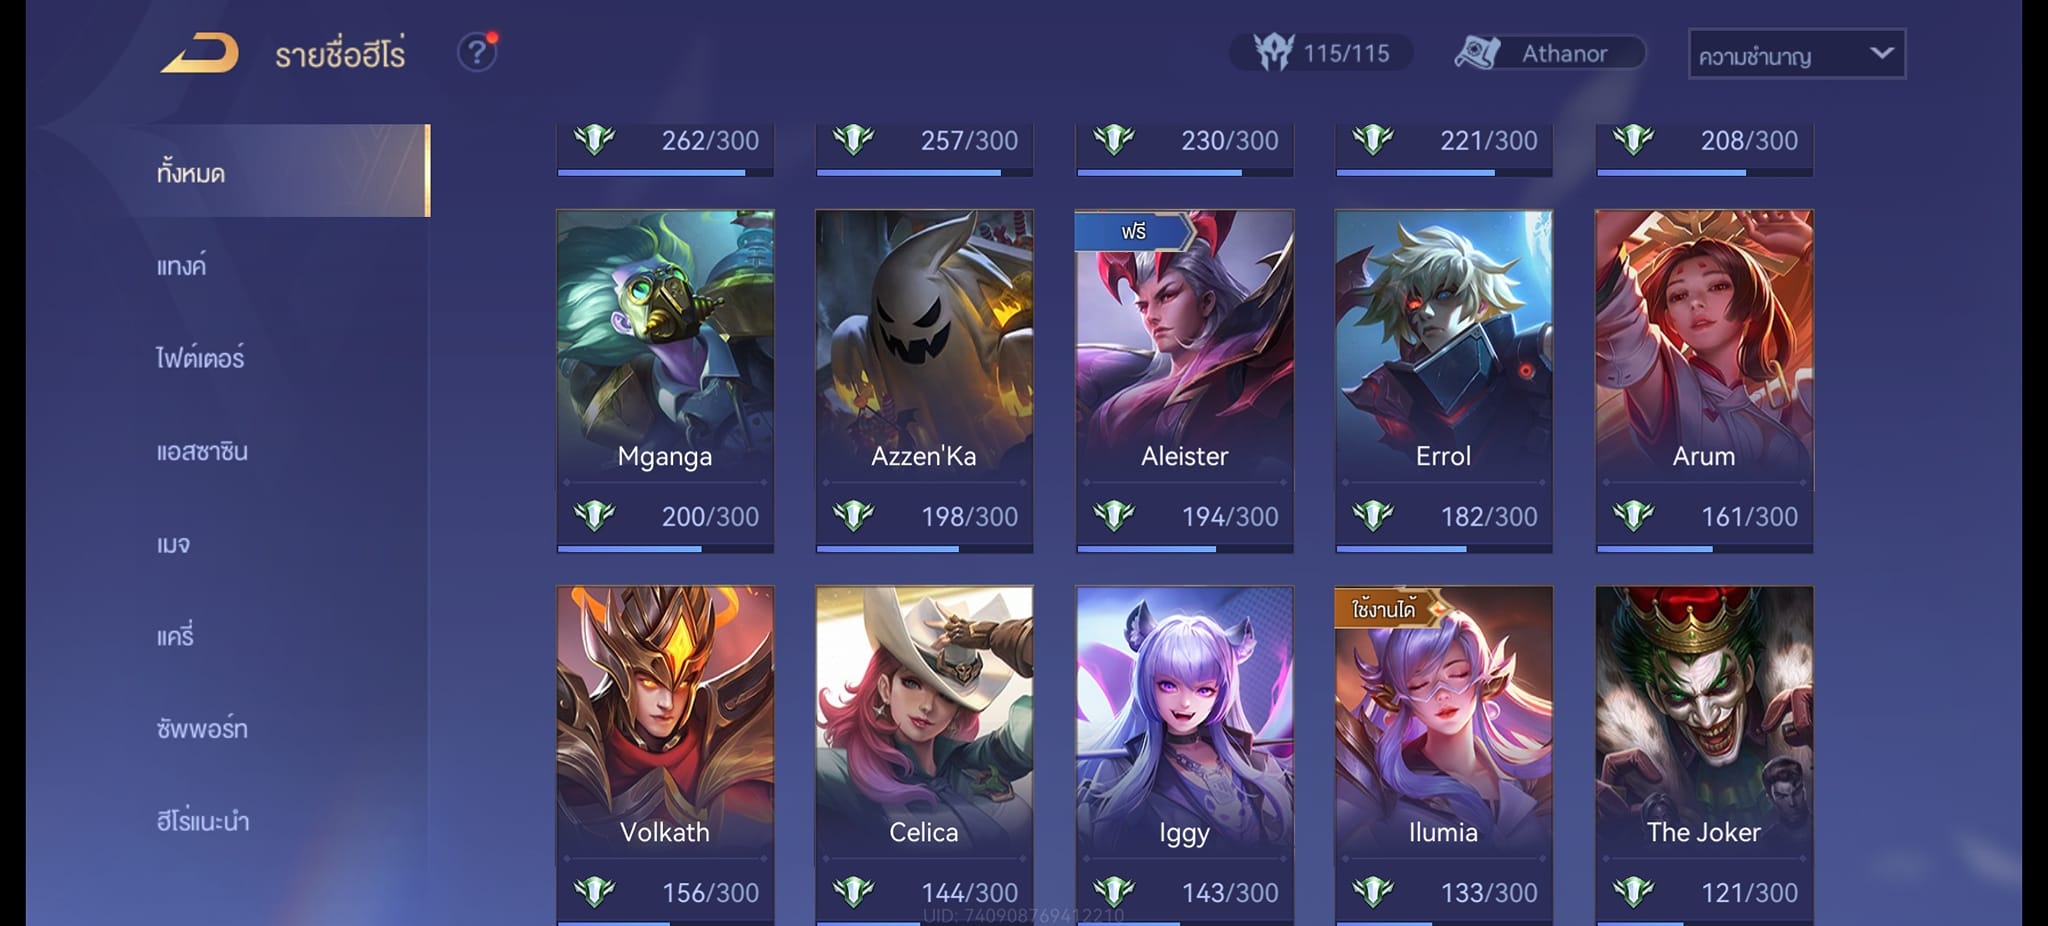
Task: Click Azzen'Ka's mastery progress bar
Action: pyautogui.click(x=924, y=549)
